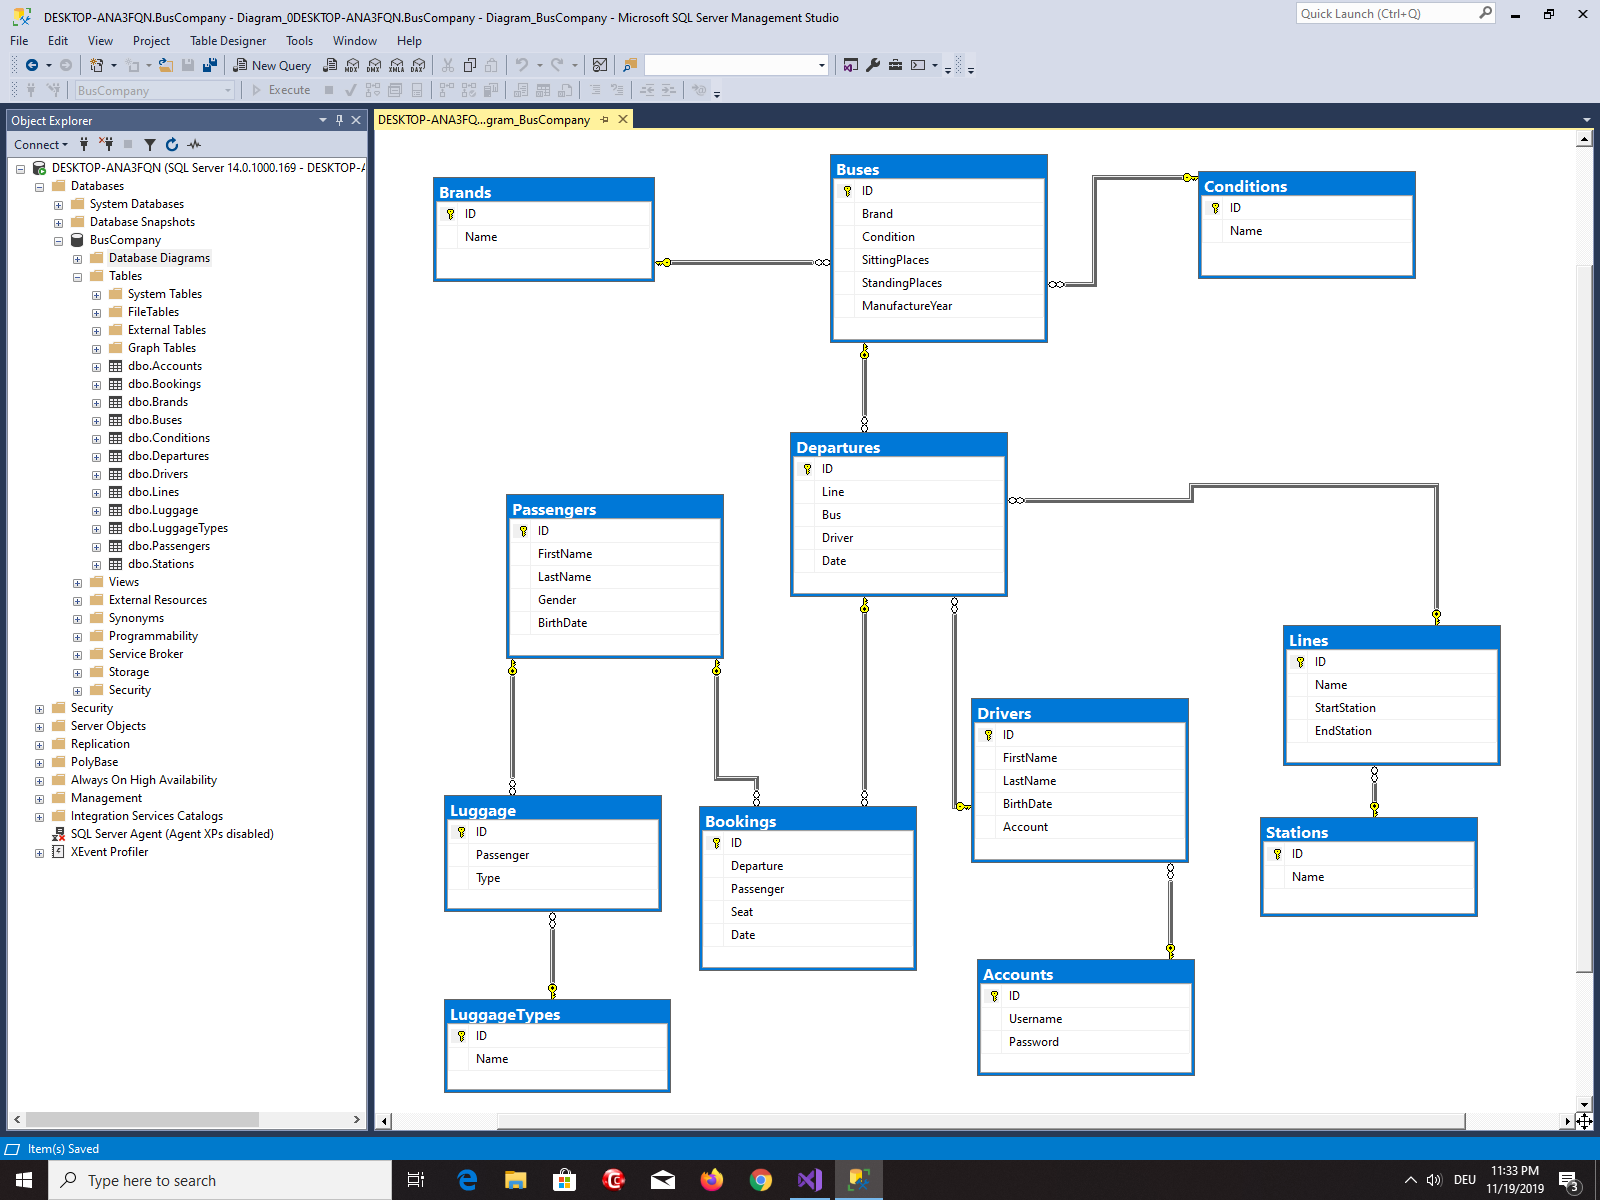Click the wrench Properties toolbar icon

[873, 65]
